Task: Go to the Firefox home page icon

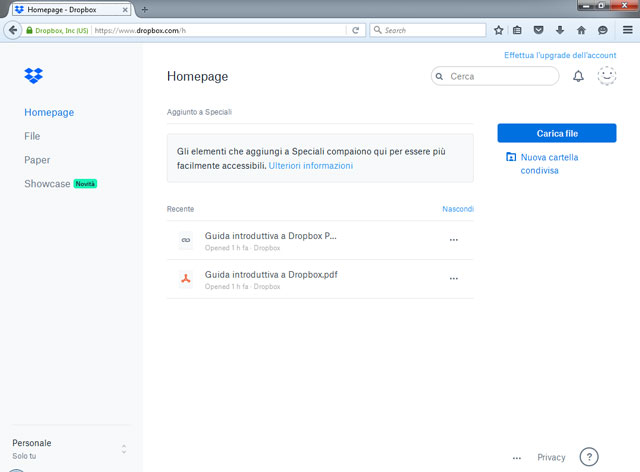Action: [x=581, y=30]
